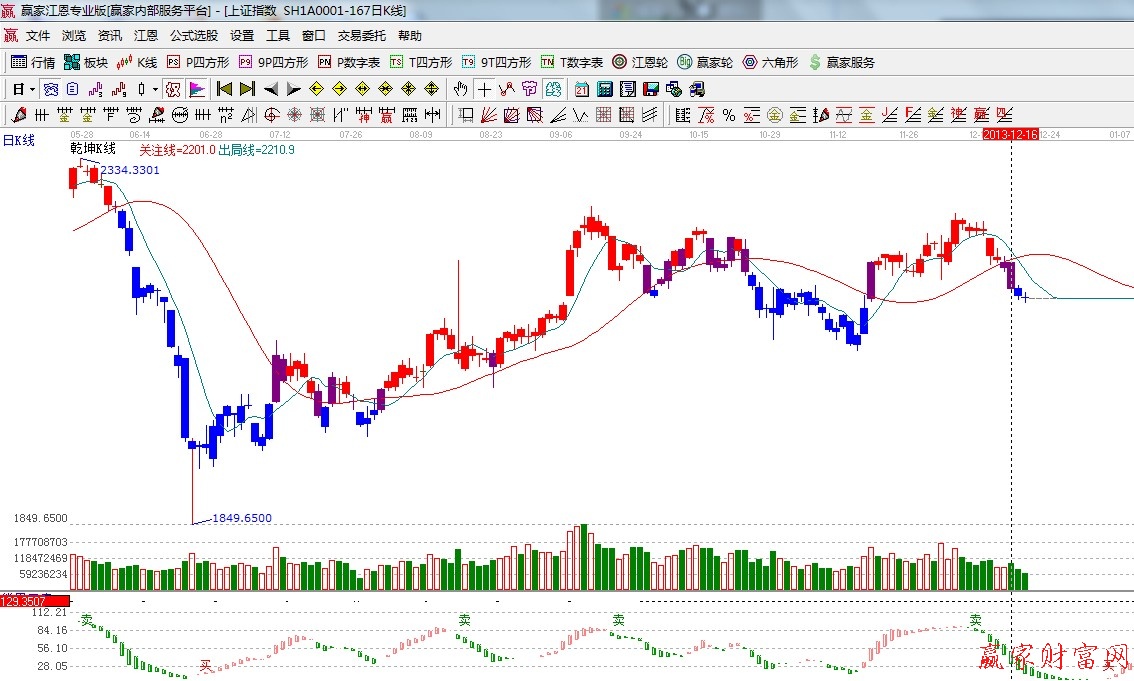Click the calendar date icon in toolbar
This screenshot has width=1134, height=681.
pos(581,89)
